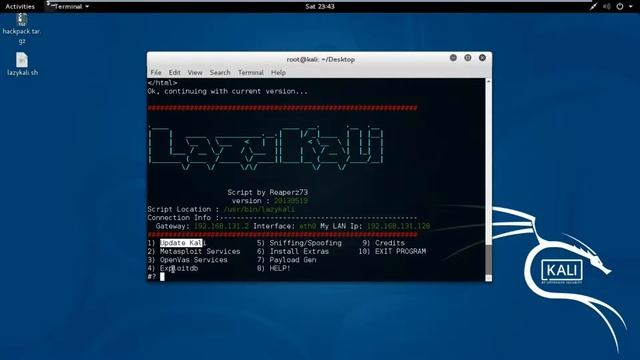This screenshot has width=640, height=360.
Task: Click Activities in the top bar
Action: pyautogui.click(x=20, y=7)
